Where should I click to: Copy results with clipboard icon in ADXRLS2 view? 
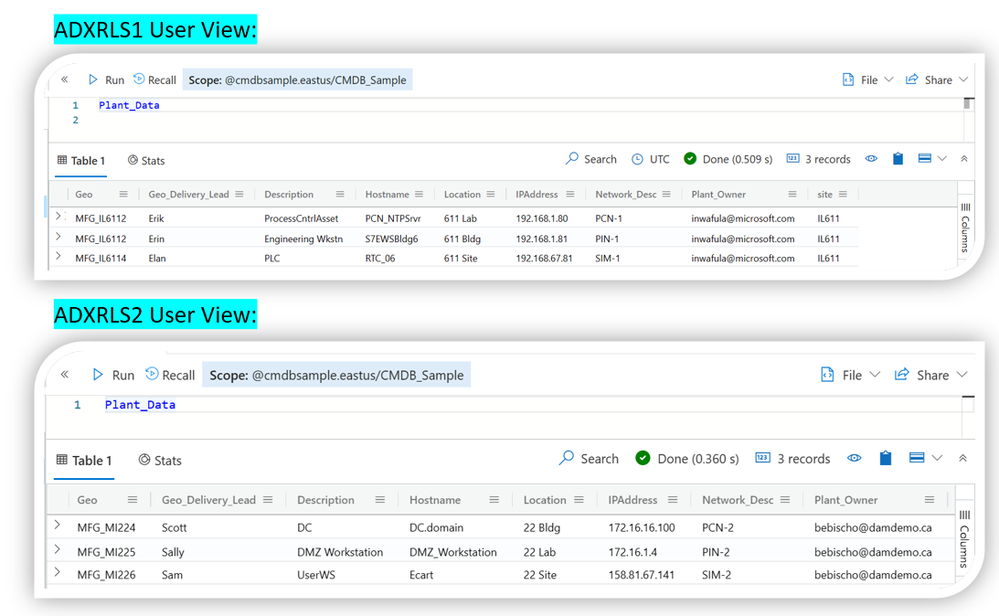(x=886, y=458)
